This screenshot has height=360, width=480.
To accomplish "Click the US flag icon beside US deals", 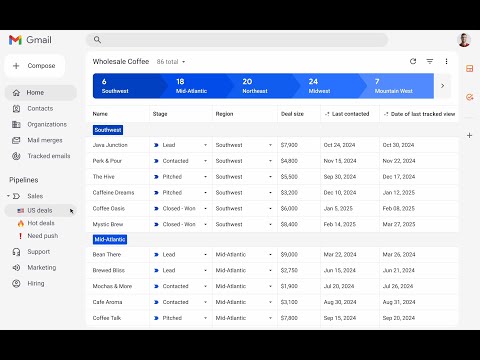I will (x=21, y=211).
